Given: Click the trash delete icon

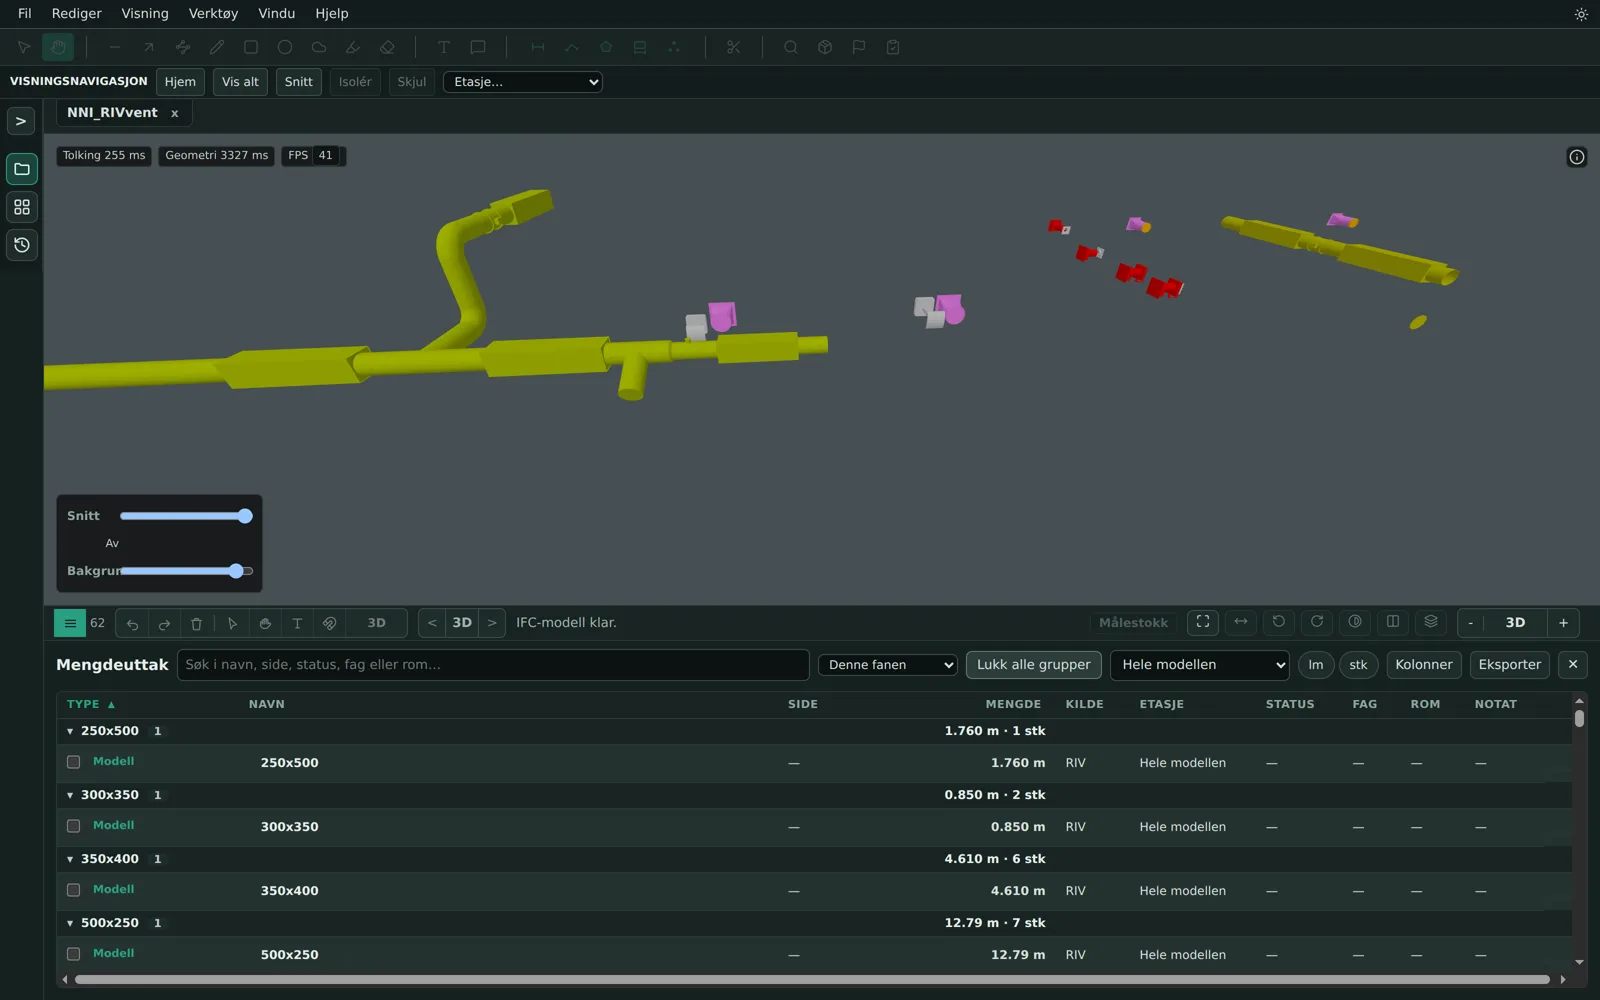Looking at the screenshot, I should coord(196,623).
